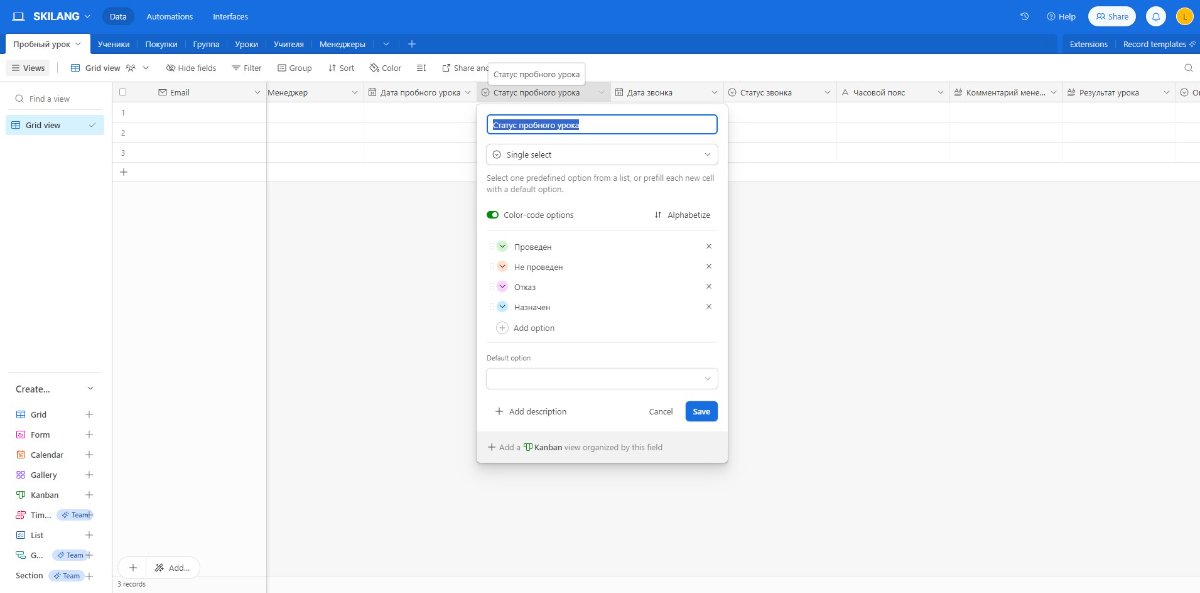1200x593 pixels.
Task: Expand the Default option dropdown
Action: tap(602, 379)
